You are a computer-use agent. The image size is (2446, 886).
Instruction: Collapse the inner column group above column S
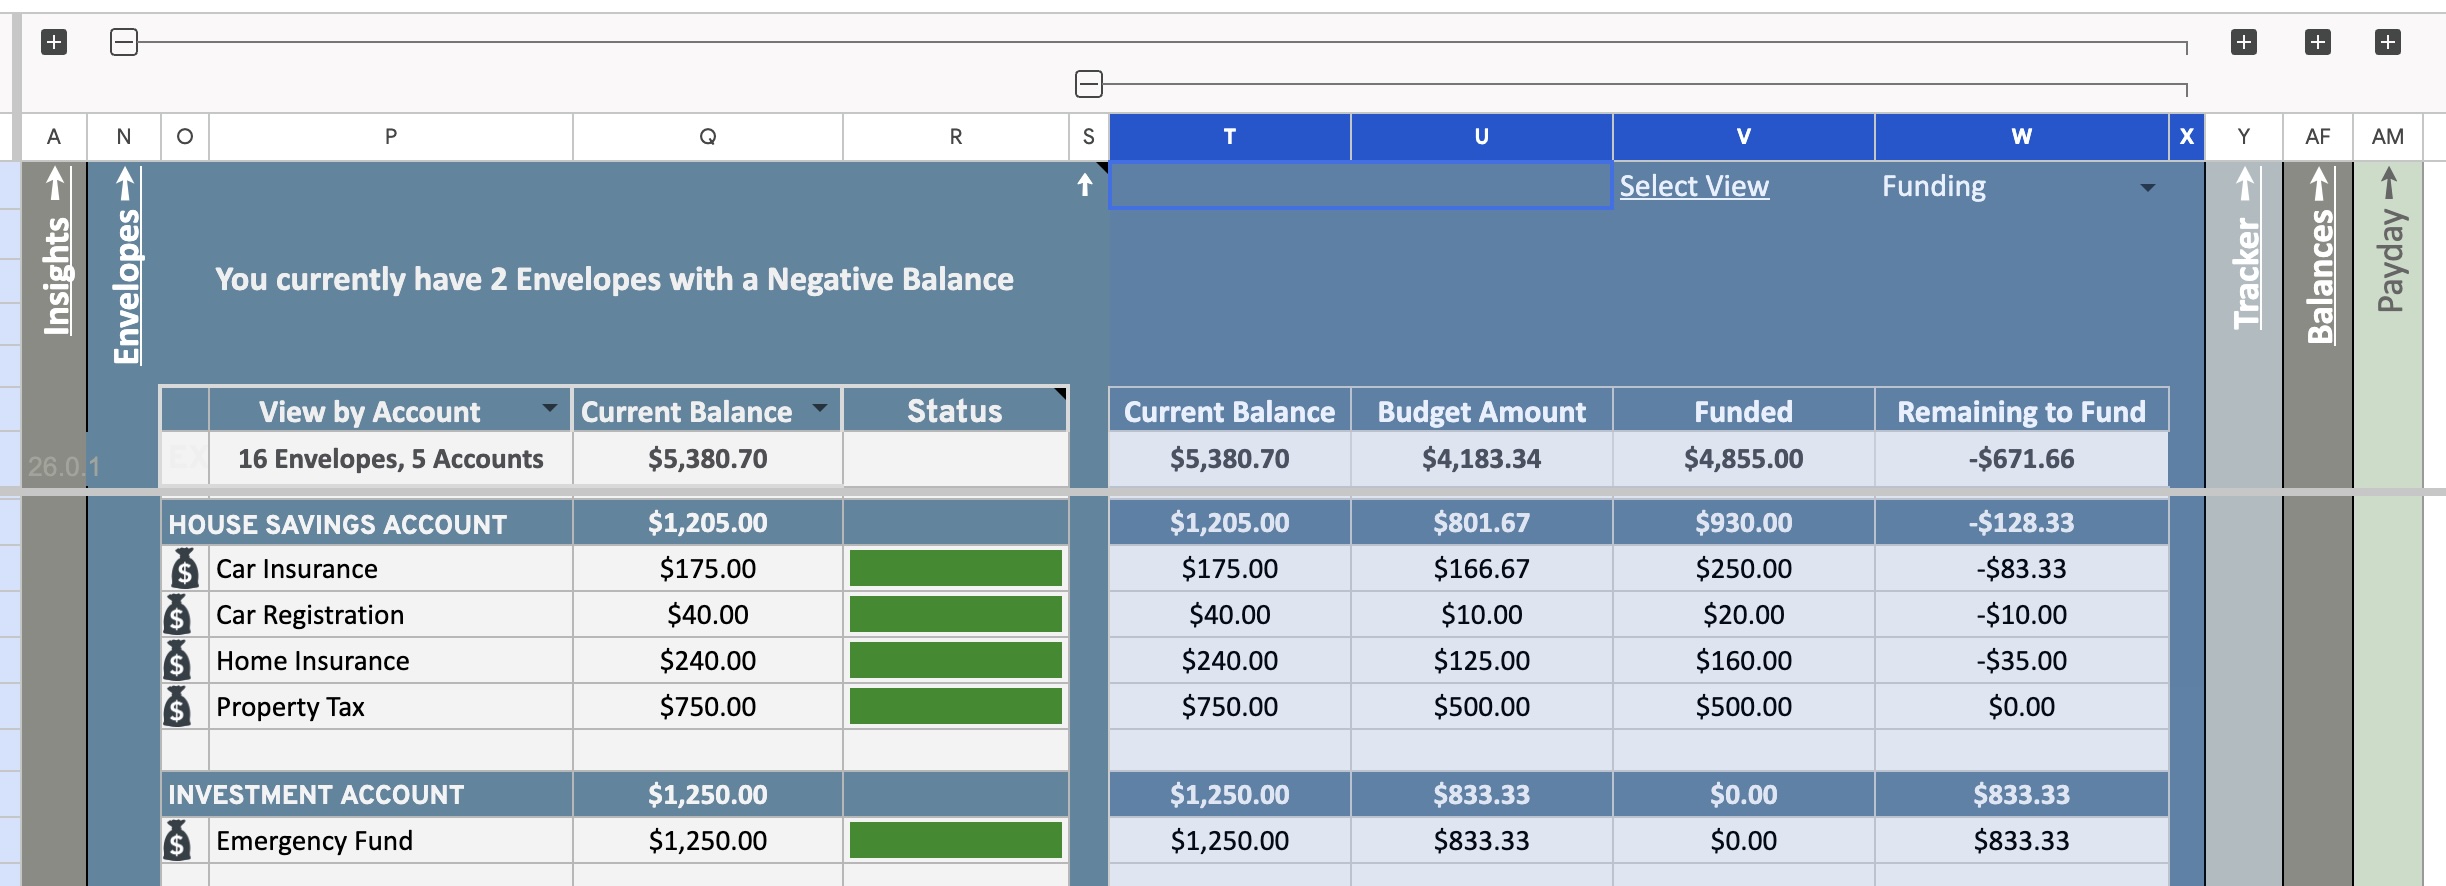(x=1089, y=84)
